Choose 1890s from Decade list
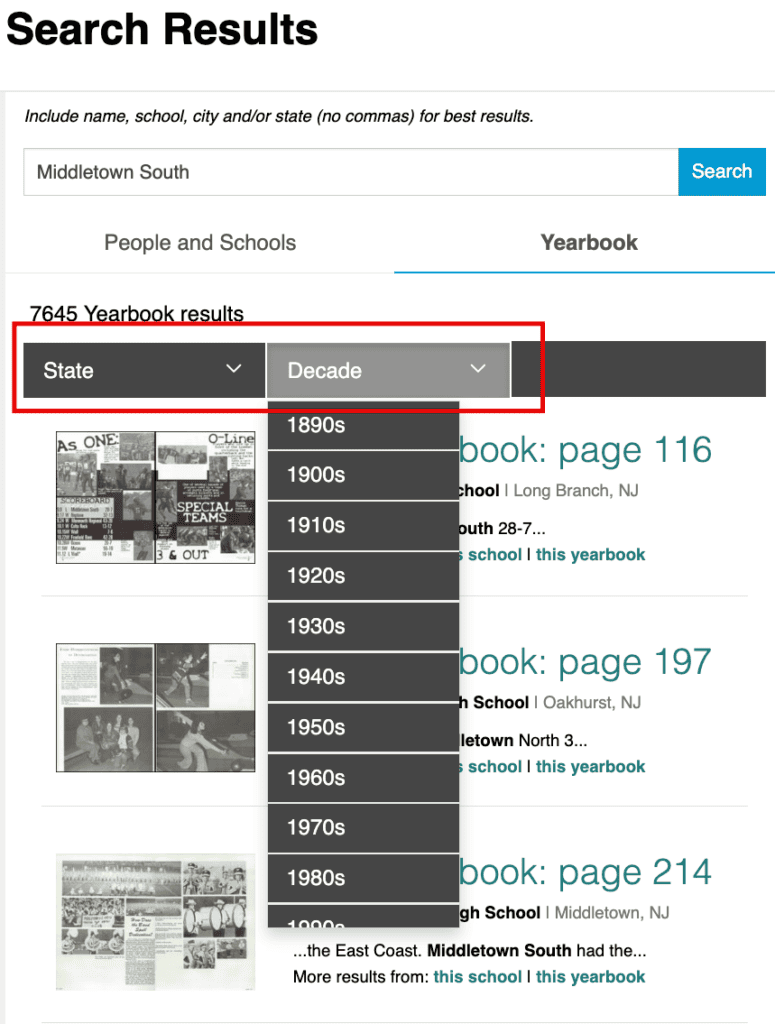The image size is (775, 1024). (363, 425)
